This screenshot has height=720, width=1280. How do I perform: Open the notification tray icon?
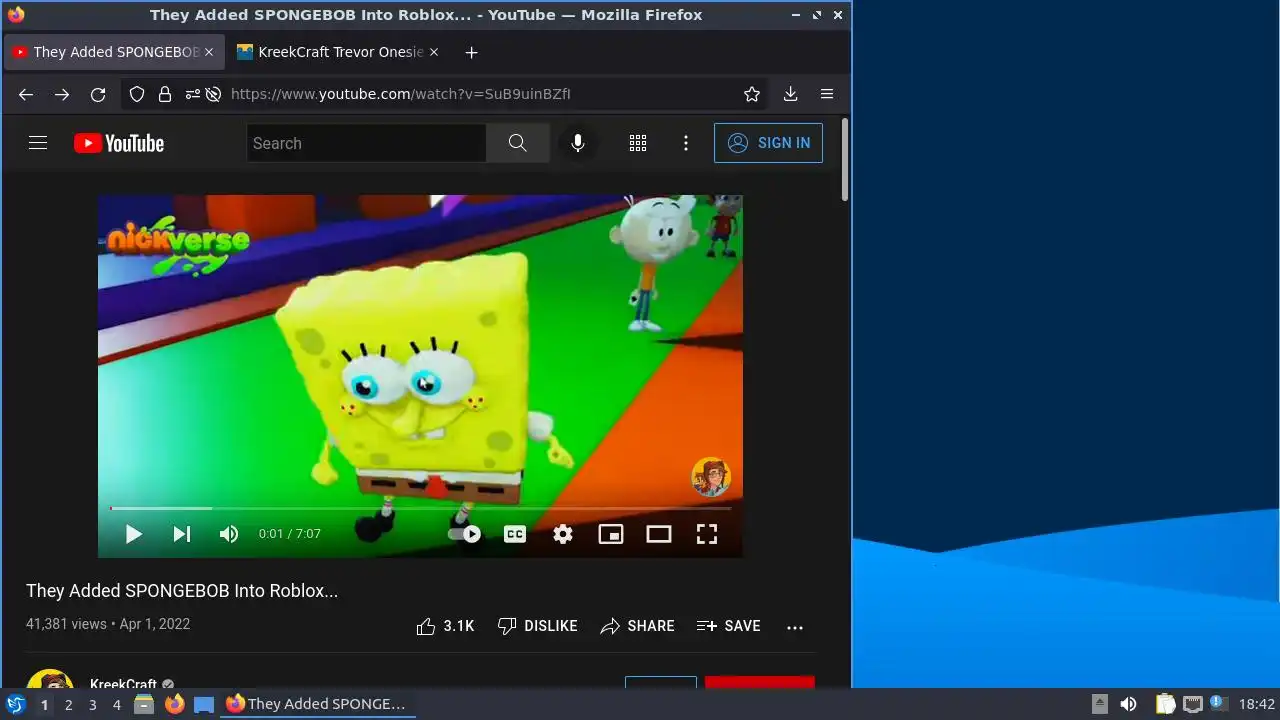tap(1217, 703)
